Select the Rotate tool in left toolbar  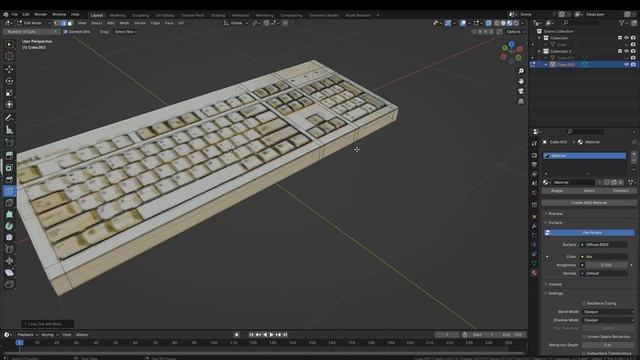click(9, 81)
